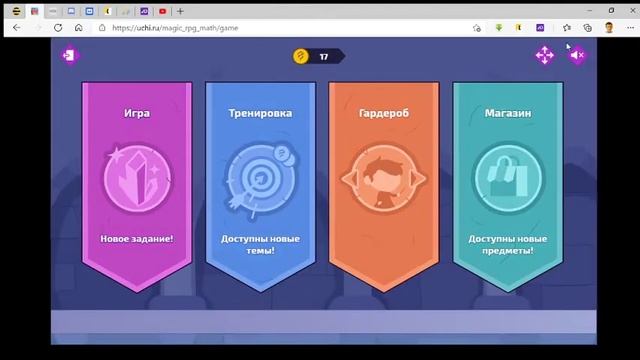Toggle game sound with the muted speaker icon
Image resolution: width=640 pixels, height=360 pixels.
click(x=577, y=55)
